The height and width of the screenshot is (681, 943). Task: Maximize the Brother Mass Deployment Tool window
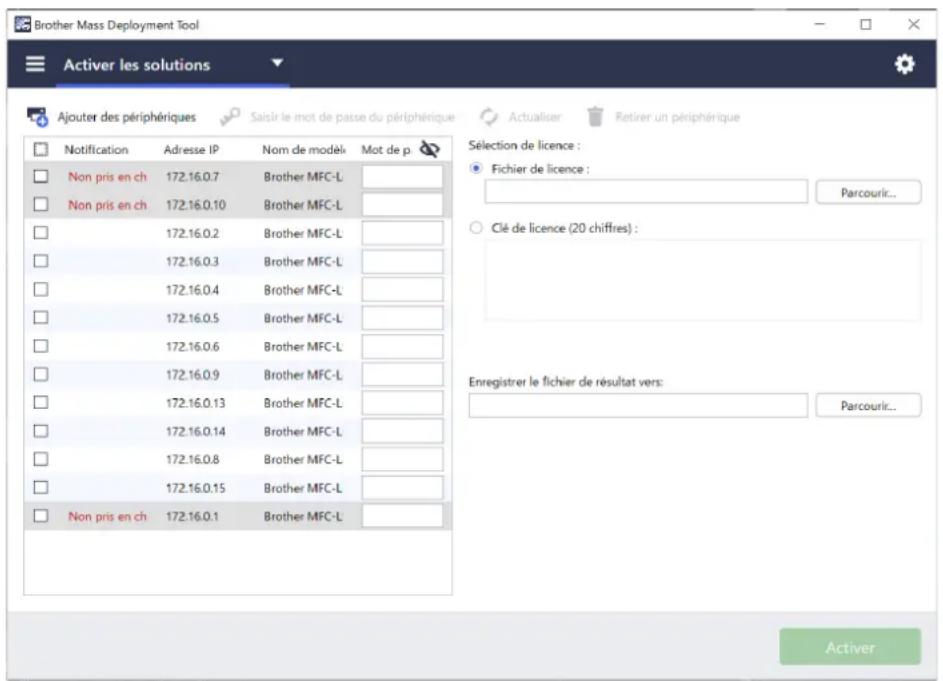point(865,24)
